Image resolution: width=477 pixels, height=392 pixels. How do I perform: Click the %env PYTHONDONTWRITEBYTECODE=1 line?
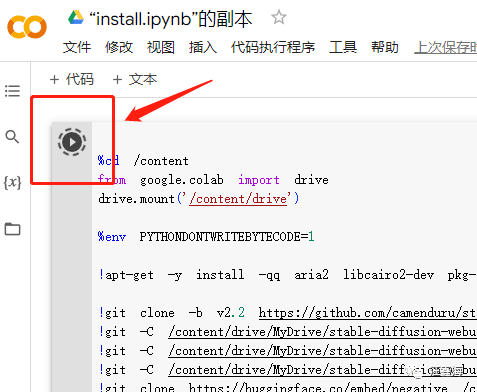coord(206,237)
